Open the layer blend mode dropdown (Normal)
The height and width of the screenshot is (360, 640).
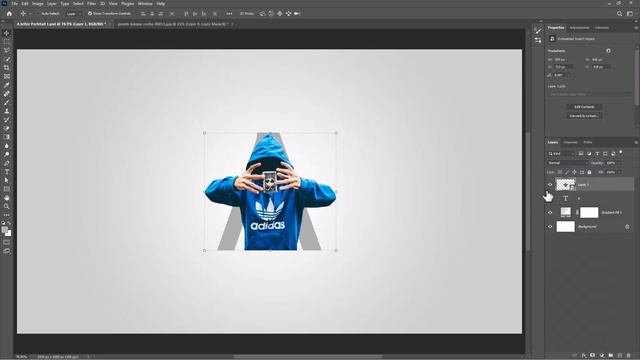[x=567, y=163]
